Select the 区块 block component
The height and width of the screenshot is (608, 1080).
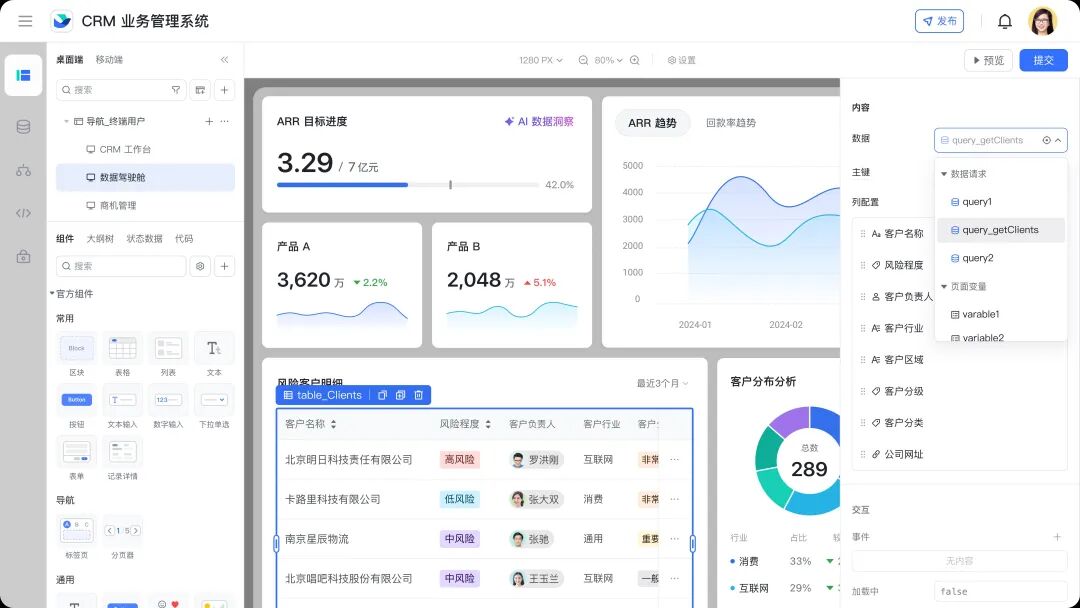(x=76, y=355)
